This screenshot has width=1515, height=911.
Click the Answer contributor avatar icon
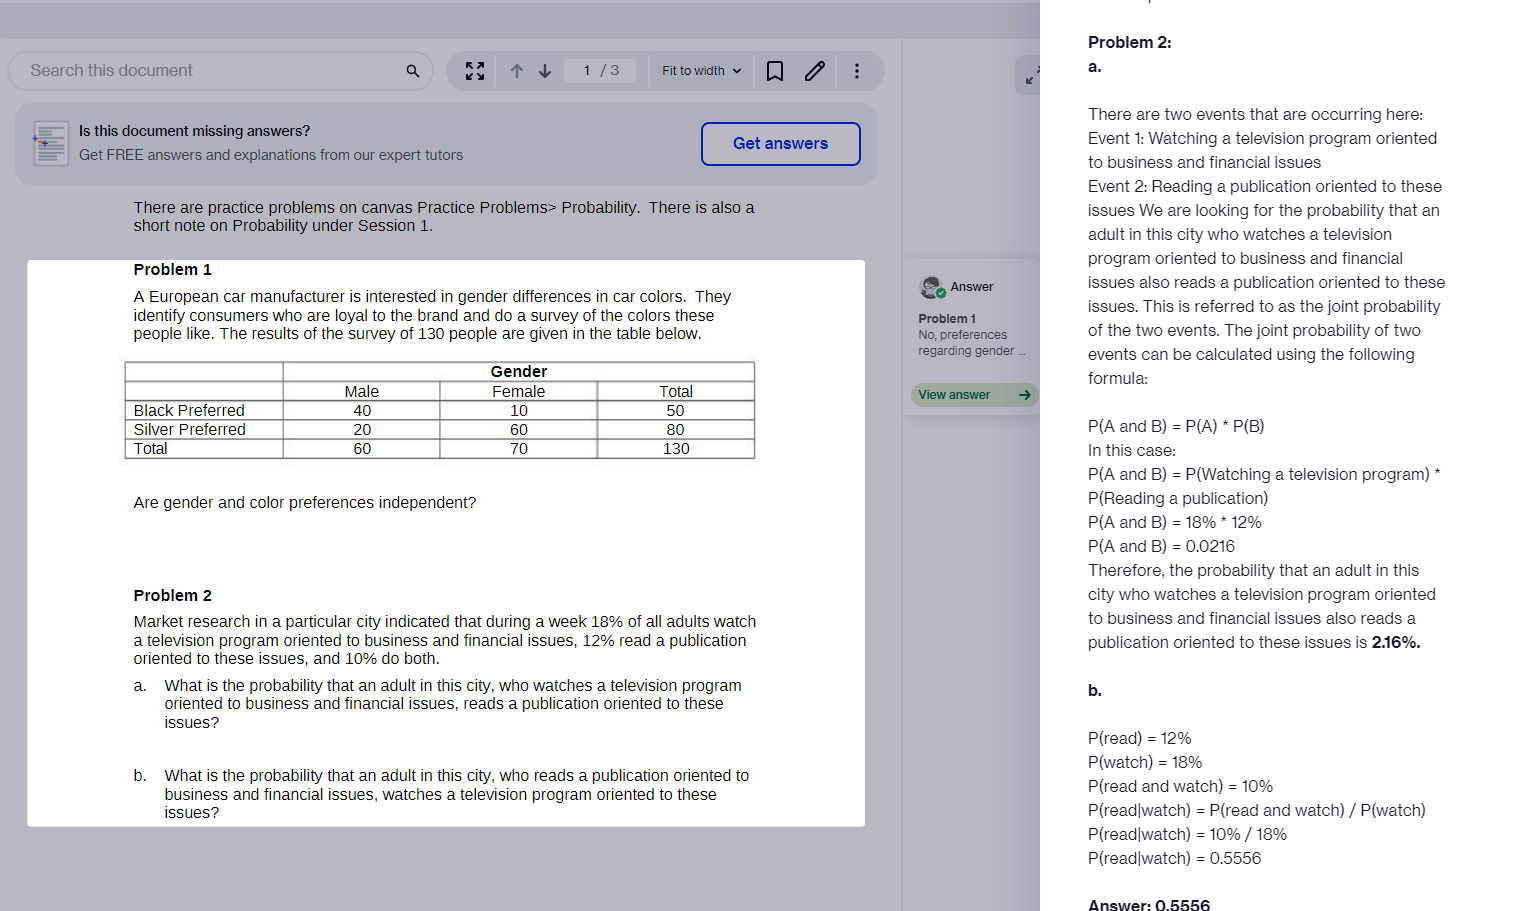tap(931, 285)
